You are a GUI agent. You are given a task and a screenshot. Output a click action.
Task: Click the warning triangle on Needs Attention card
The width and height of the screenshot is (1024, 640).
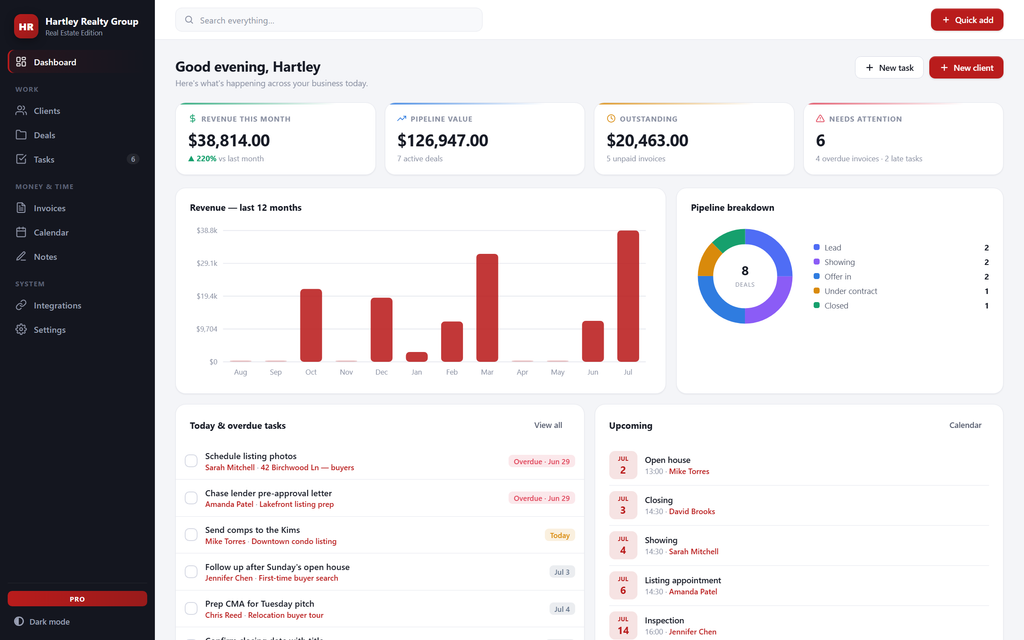coord(820,118)
